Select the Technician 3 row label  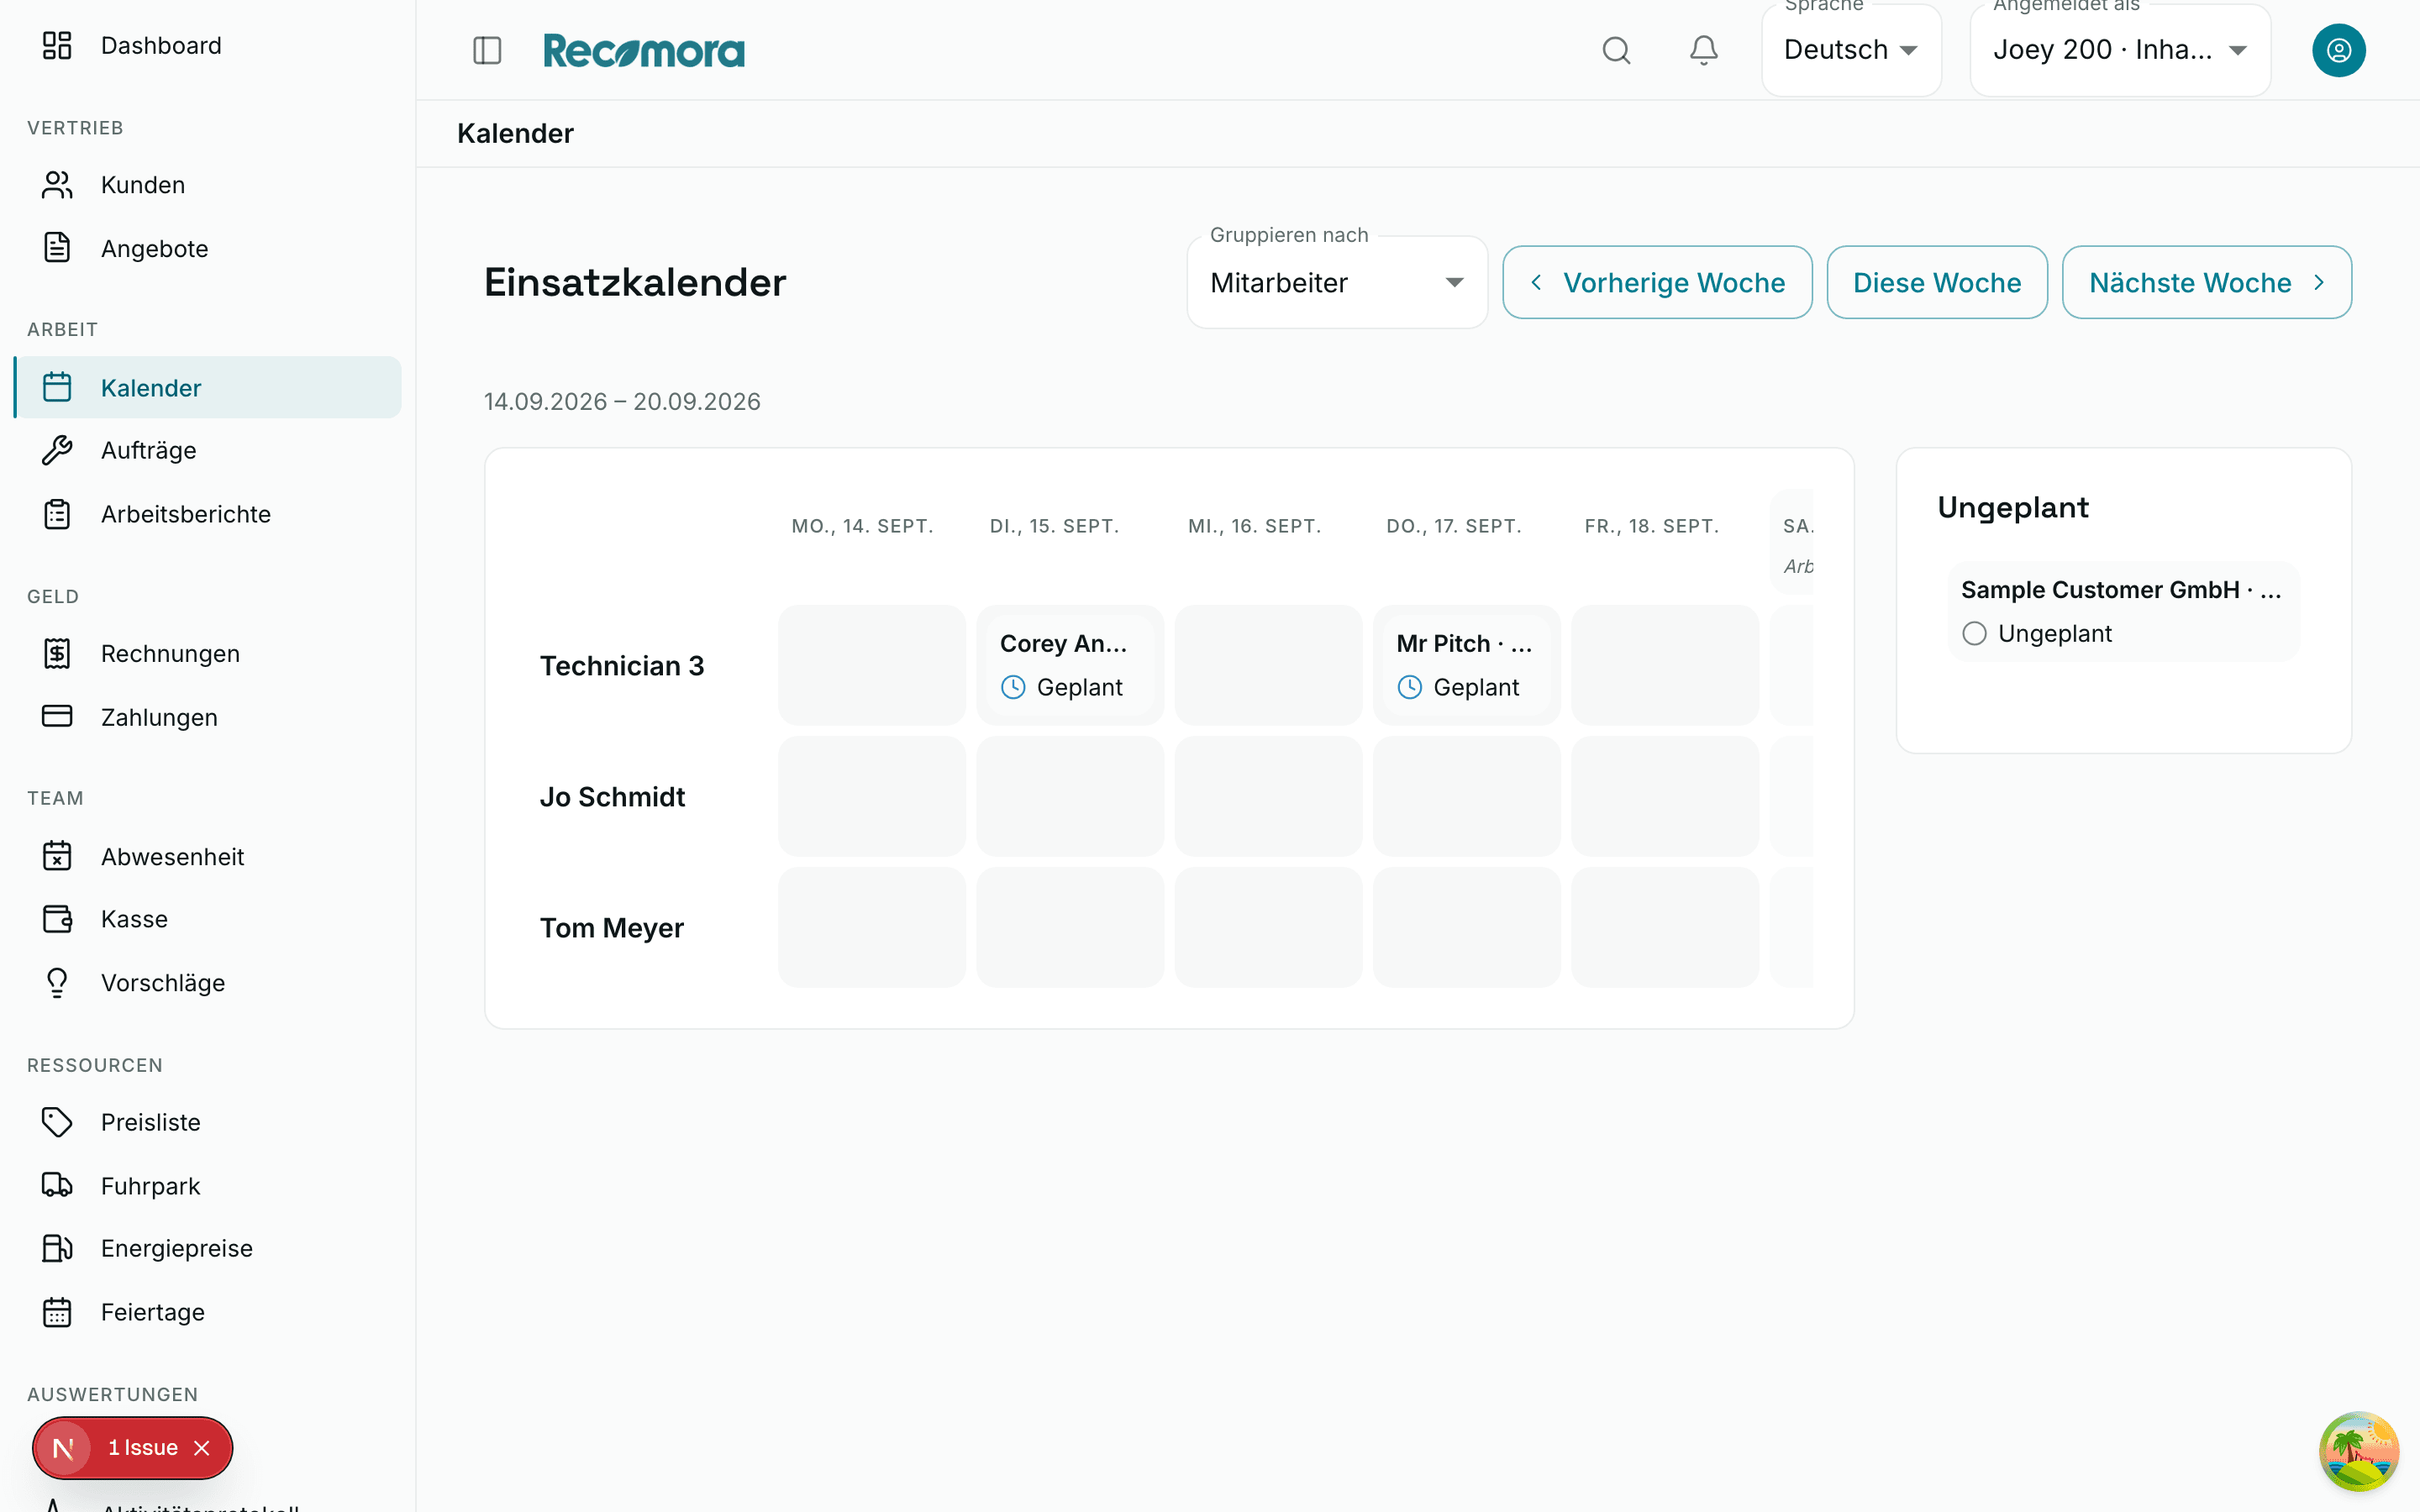pyautogui.click(x=622, y=666)
